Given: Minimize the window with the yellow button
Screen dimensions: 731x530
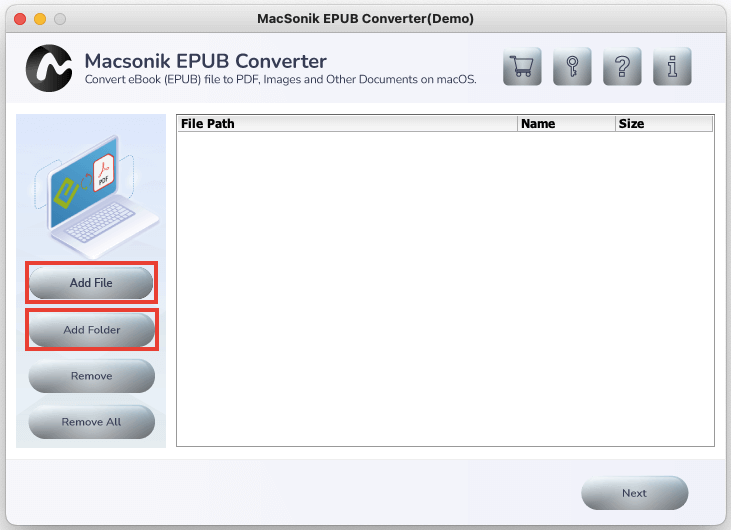Looking at the screenshot, I should pos(40,19).
